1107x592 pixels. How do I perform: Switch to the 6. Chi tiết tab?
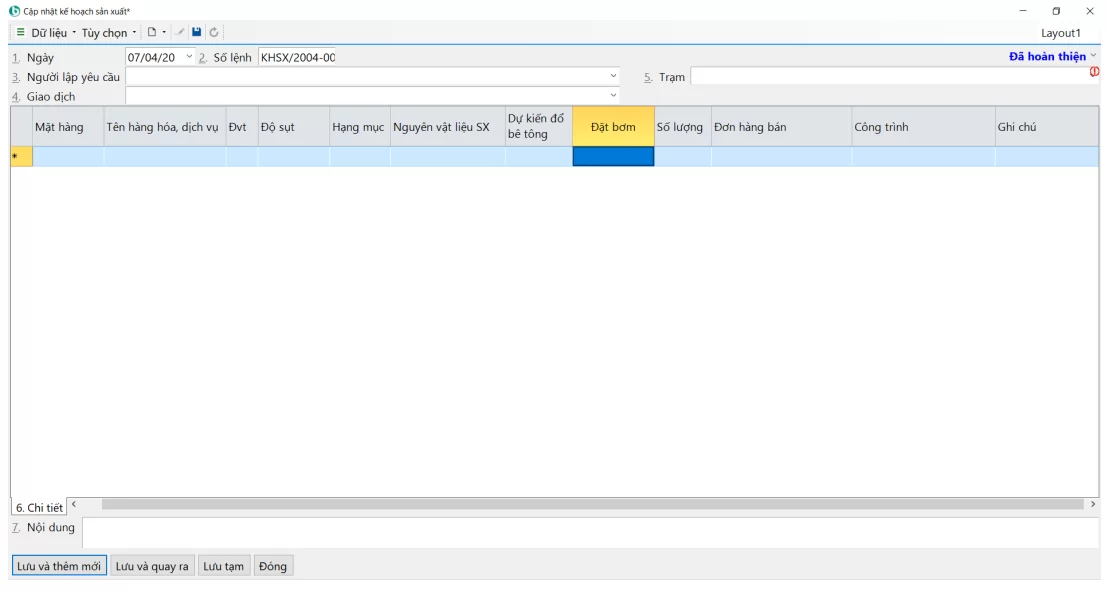pyautogui.click(x=39, y=508)
